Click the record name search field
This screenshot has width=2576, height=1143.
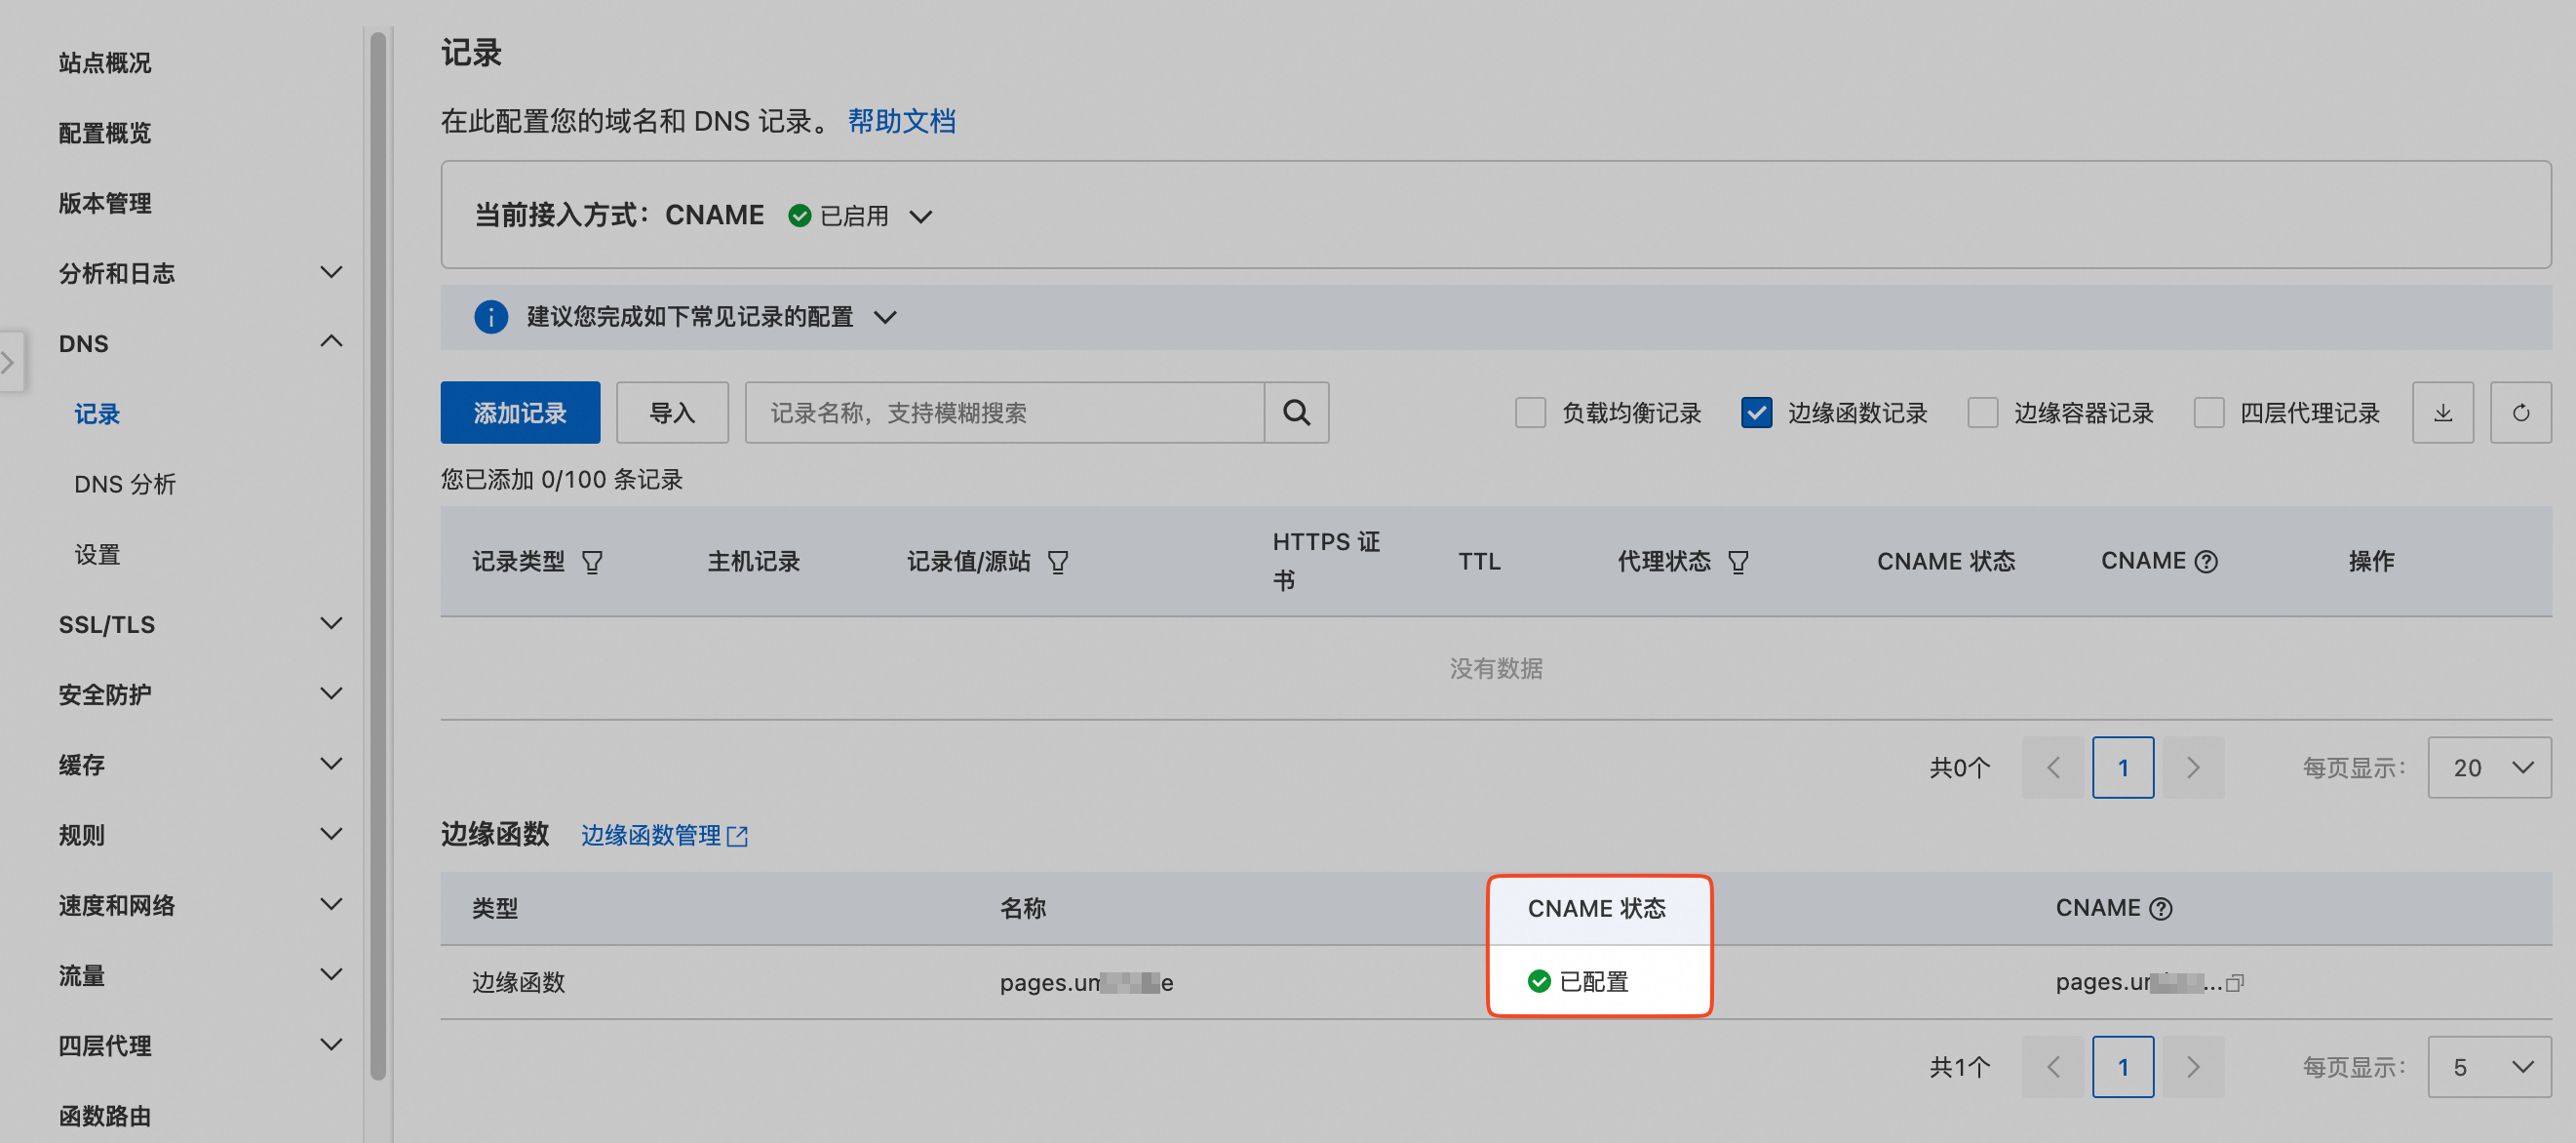pyautogui.click(x=1004, y=413)
